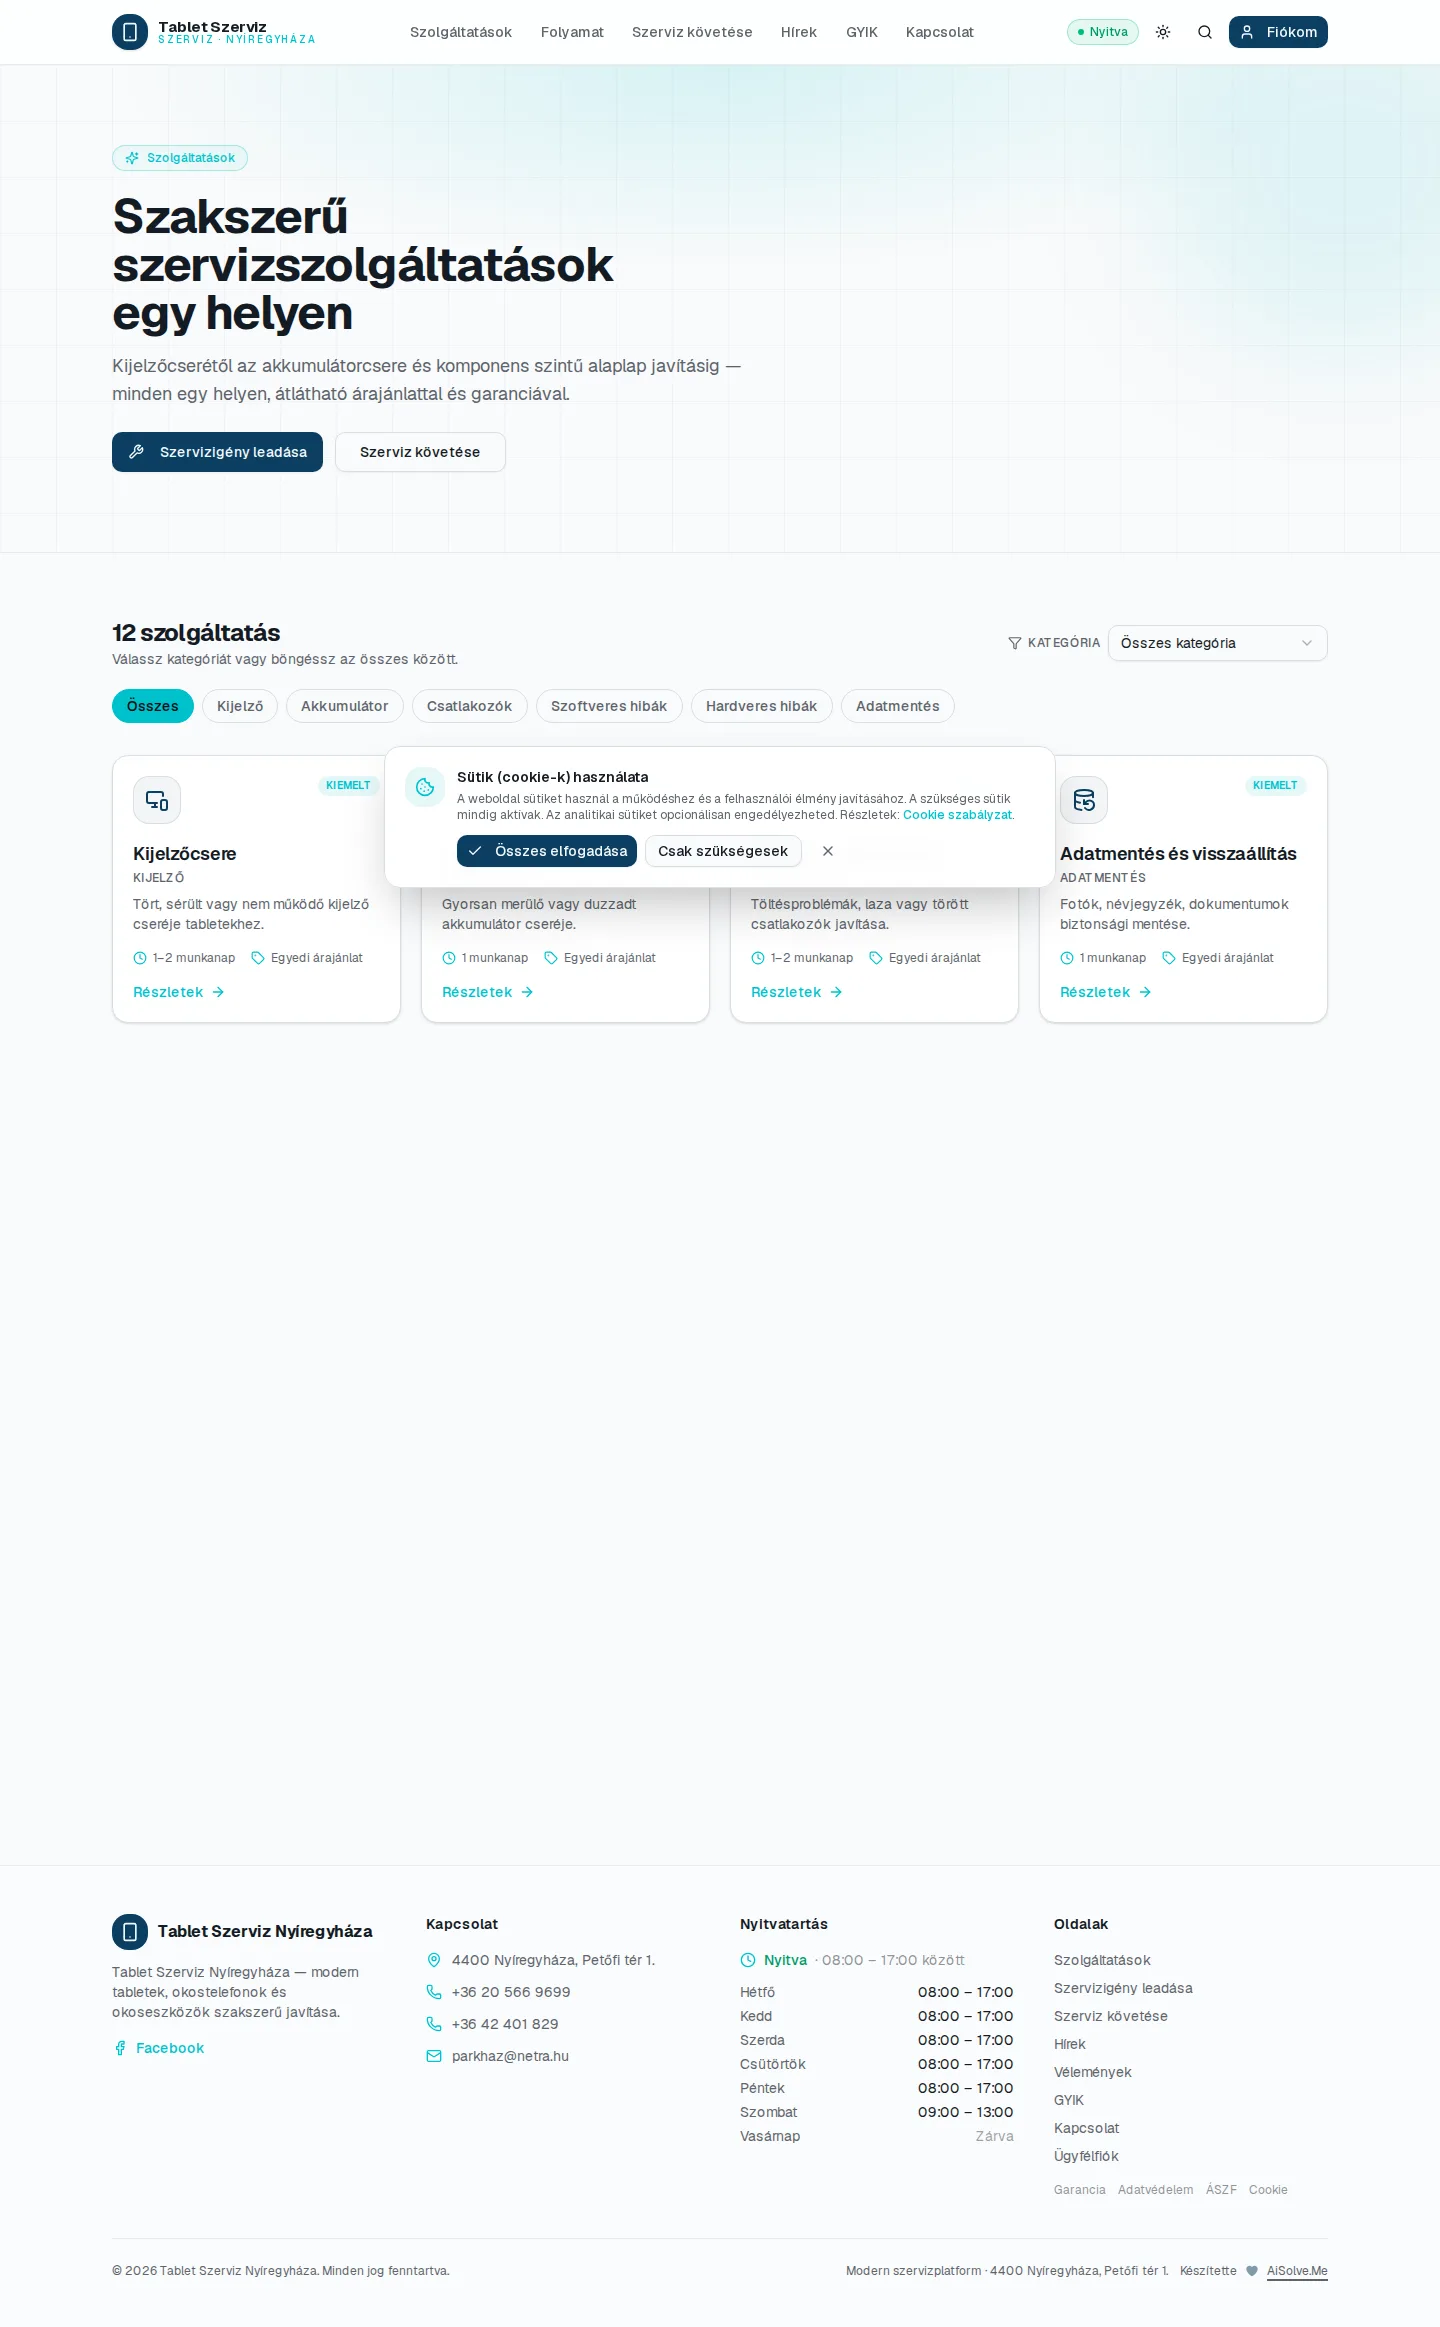Click the Nyitvatartás clock icon in footer
Image resolution: width=1440 pixels, height=2327 pixels.
pos(748,1960)
